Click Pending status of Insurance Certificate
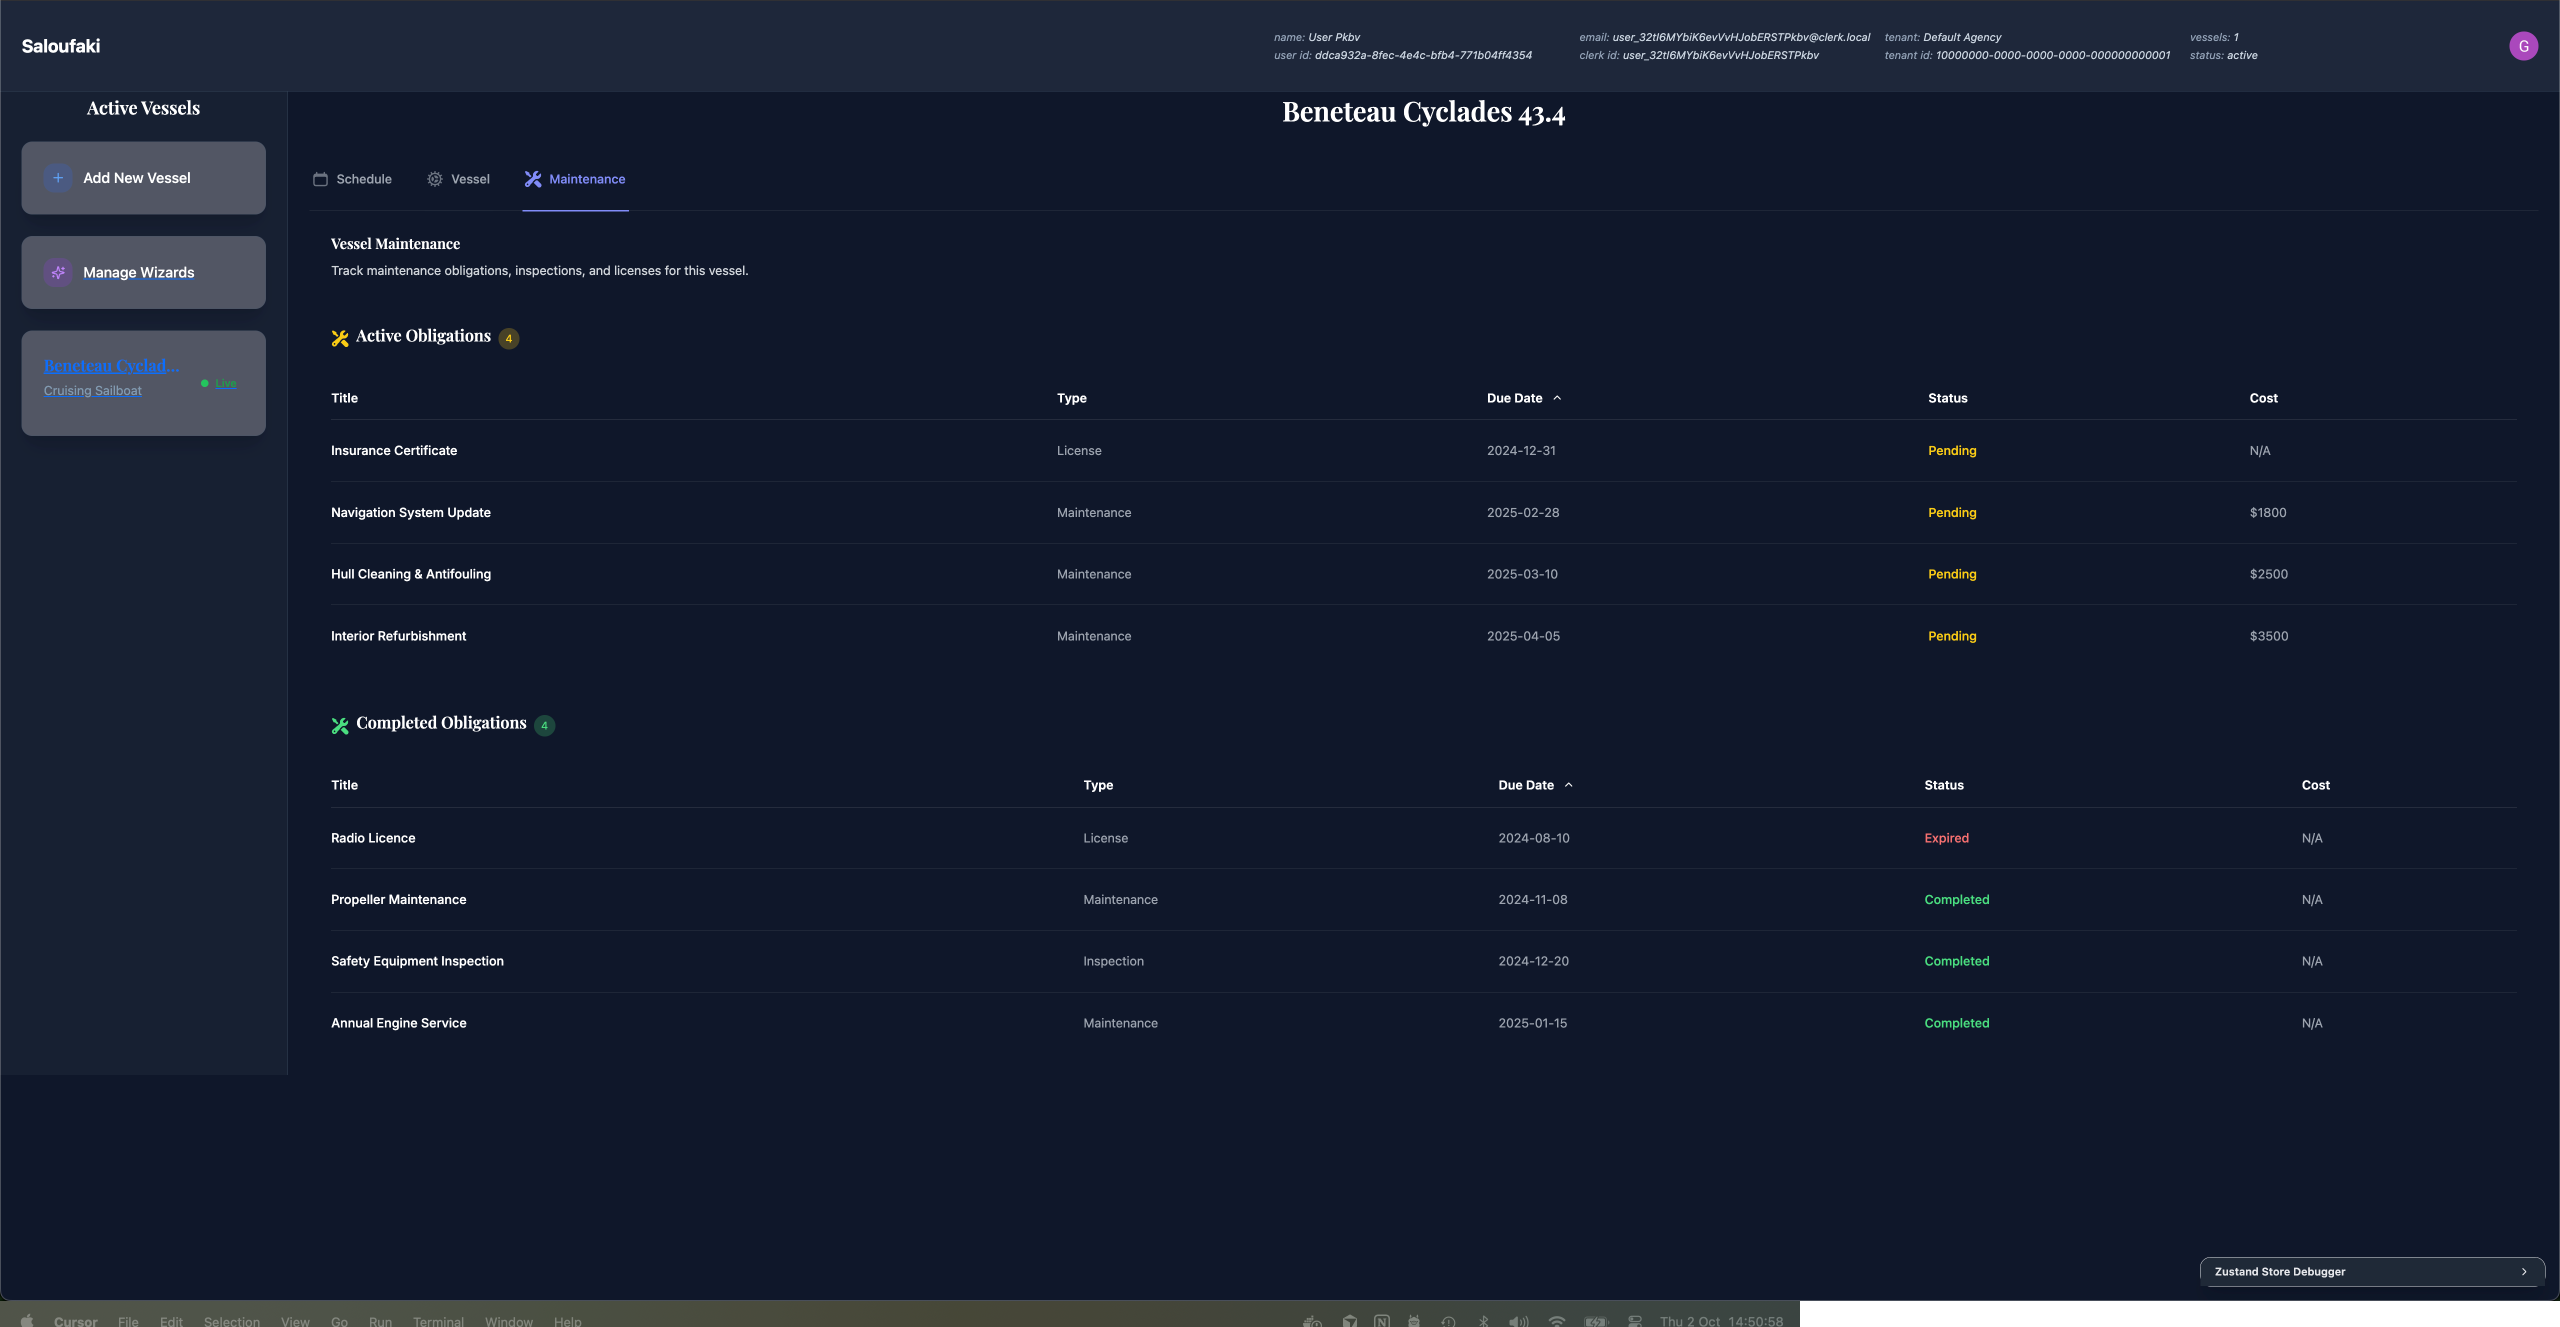The height and width of the screenshot is (1327, 2560). (x=1952, y=451)
